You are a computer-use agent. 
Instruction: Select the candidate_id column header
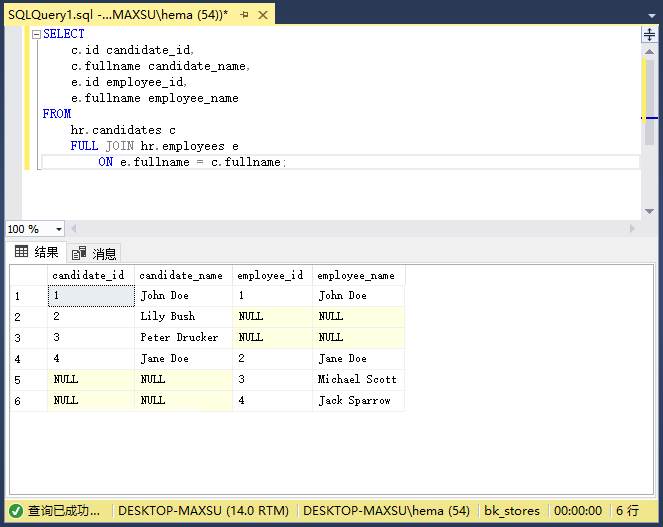coord(91,275)
